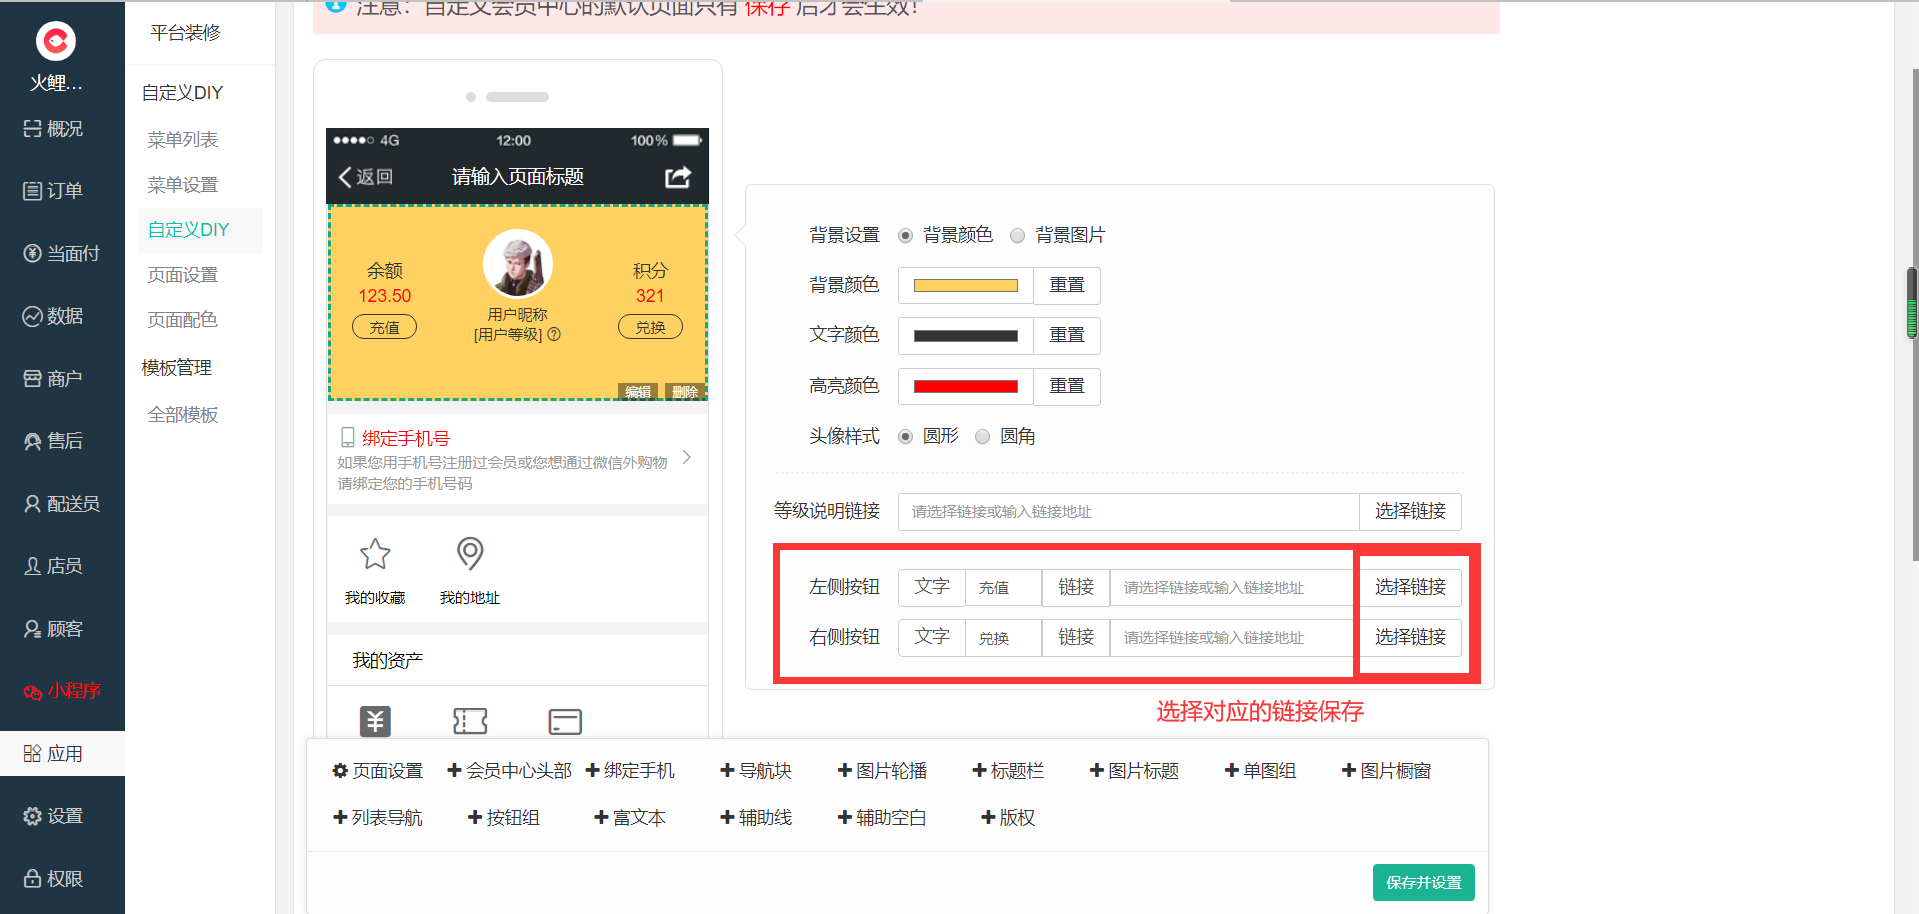This screenshot has height=914, width=1919.
Task: Click the 权限 lock icon in sidebar
Action: coord(33,879)
